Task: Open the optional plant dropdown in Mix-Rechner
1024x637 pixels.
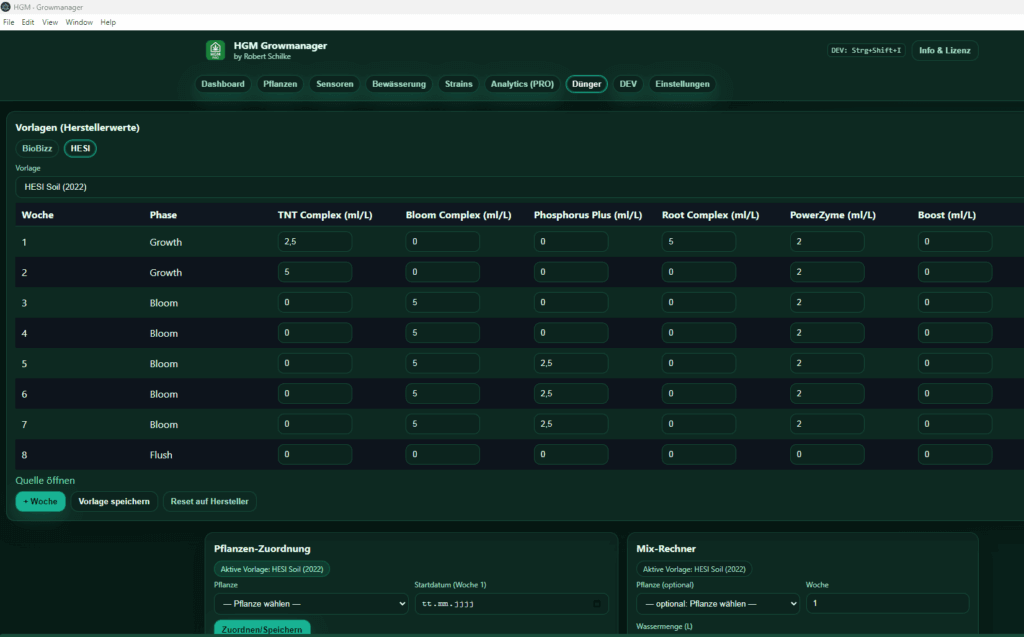Action: (715, 603)
